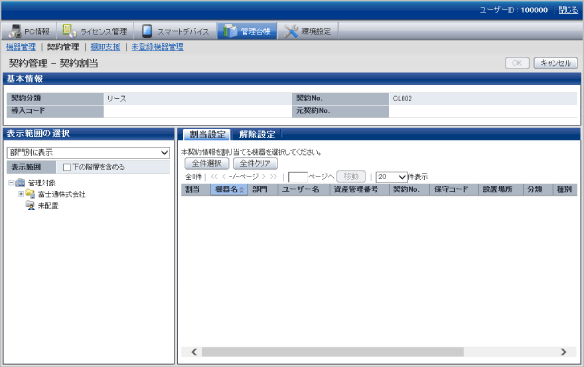
Task: Click the 全件選択 button
Action: (207, 164)
